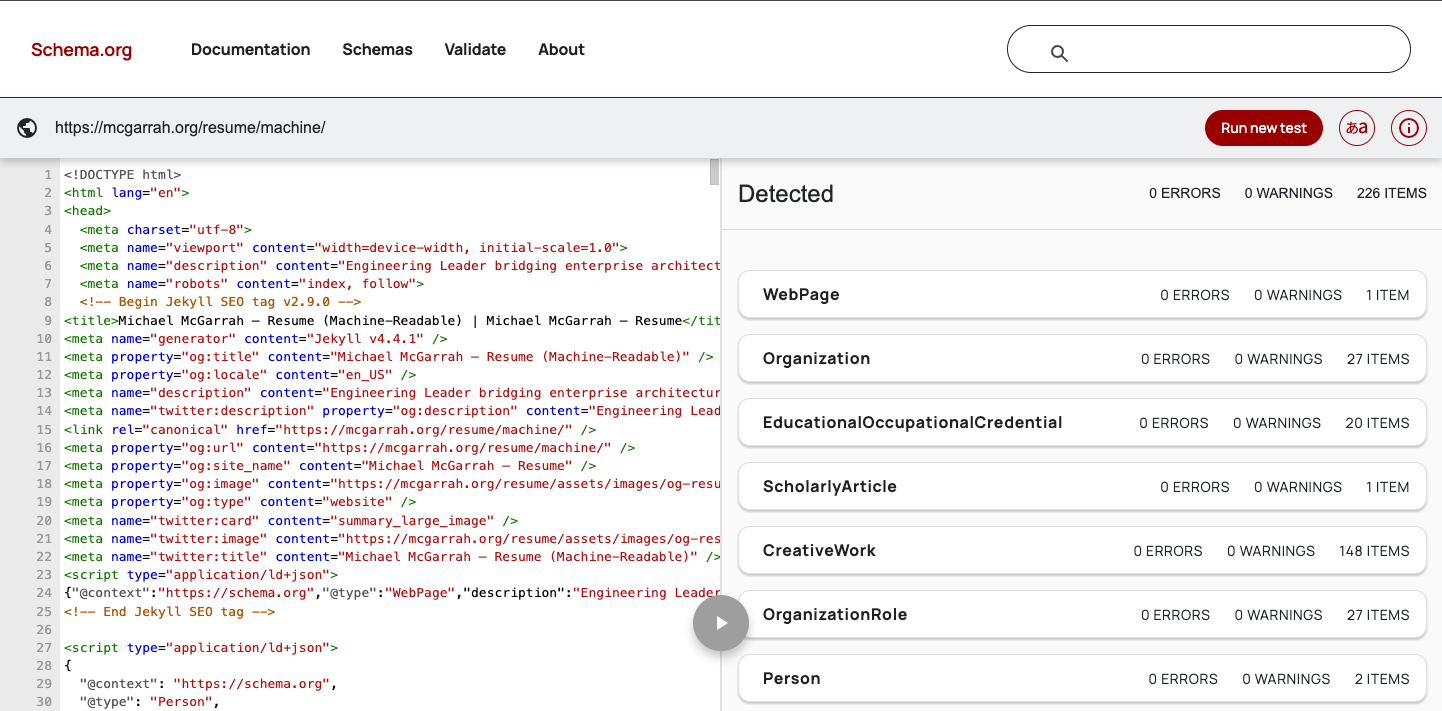The height and width of the screenshot is (711, 1442).
Task: Click the 0 WARNINGS summary in Detected header
Action: coord(1288,193)
